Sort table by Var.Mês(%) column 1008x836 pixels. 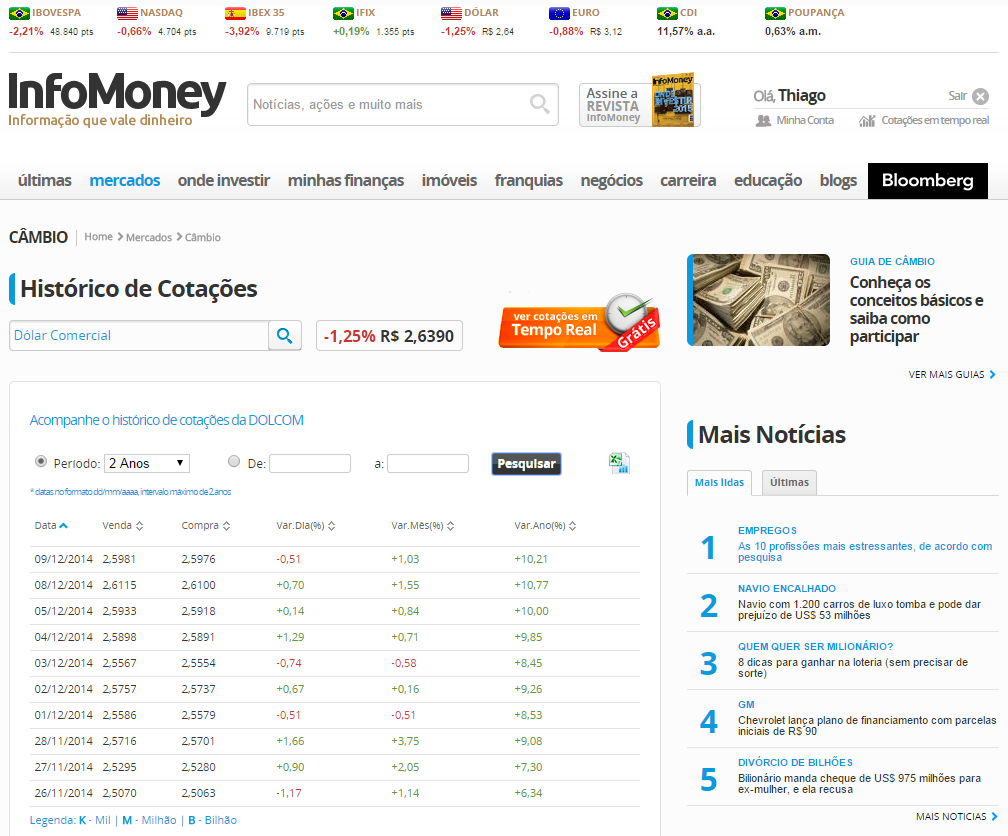coord(422,525)
